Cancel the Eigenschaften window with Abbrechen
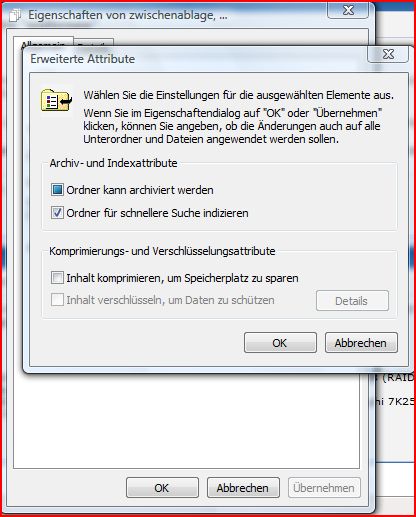Viewport: 416px width, 517px height. (x=243, y=488)
